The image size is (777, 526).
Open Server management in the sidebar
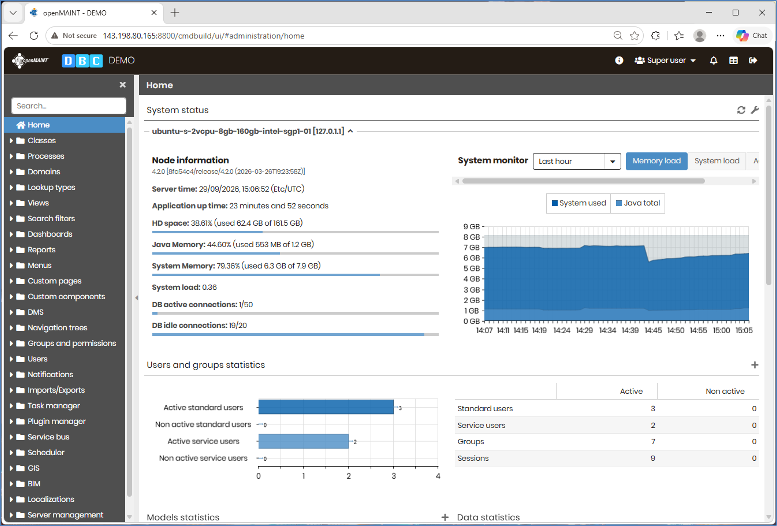coord(64,515)
